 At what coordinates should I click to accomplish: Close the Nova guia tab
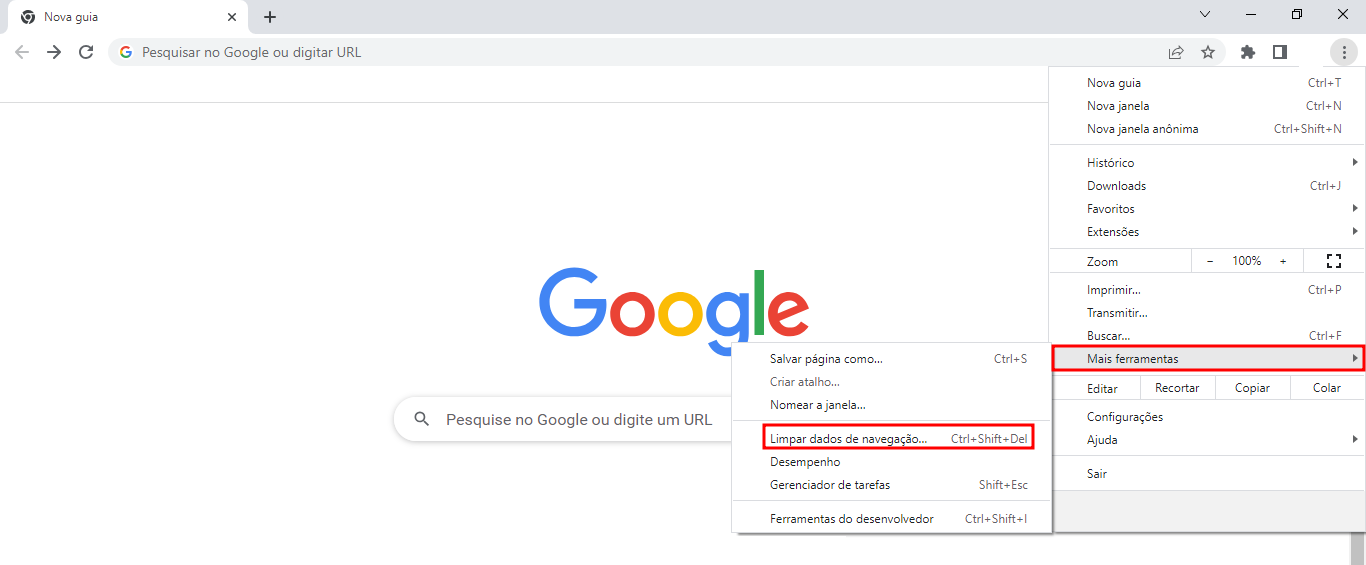(232, 17)
